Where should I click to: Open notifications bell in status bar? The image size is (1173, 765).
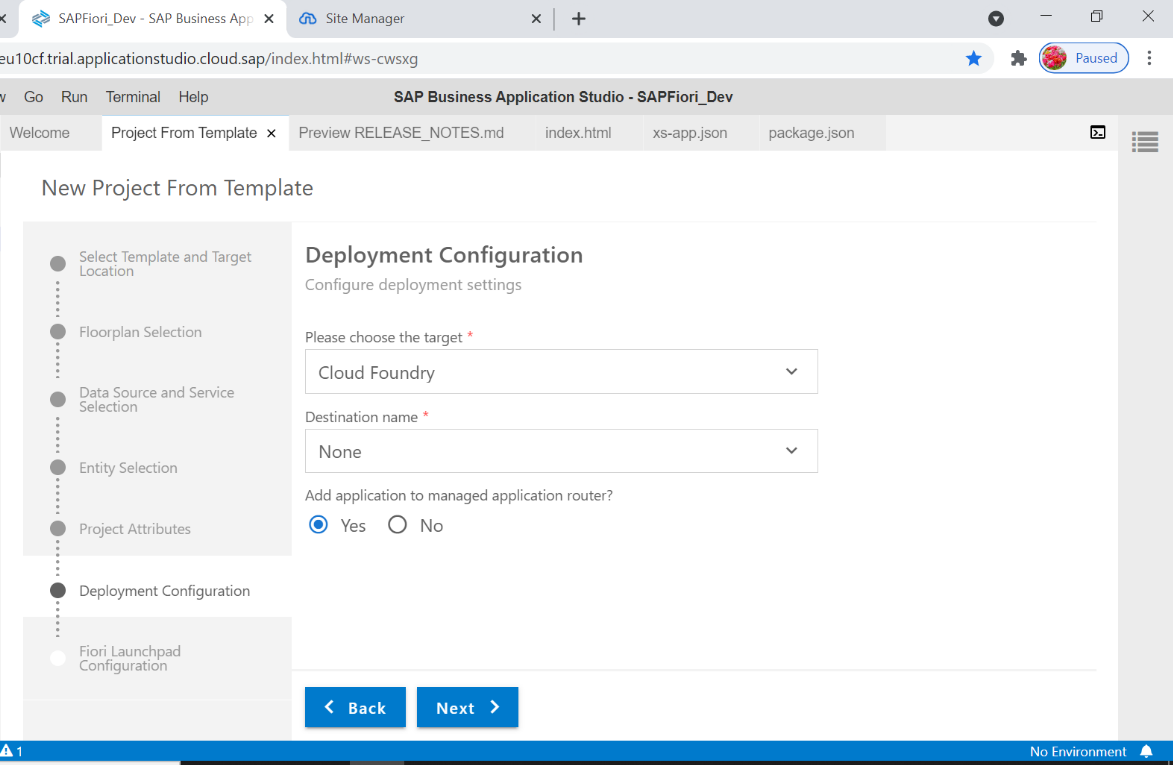[1146, 751]
